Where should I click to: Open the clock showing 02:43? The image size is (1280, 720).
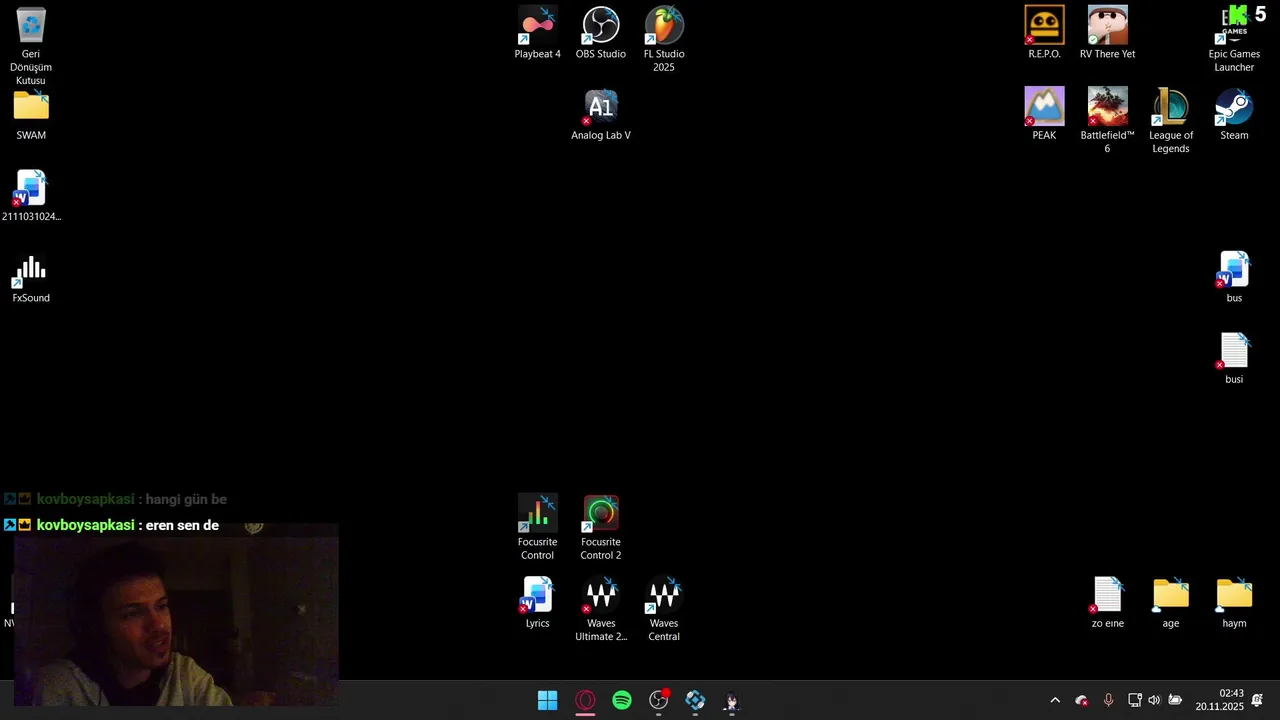pyautogui.click(x=1219, y=700)
